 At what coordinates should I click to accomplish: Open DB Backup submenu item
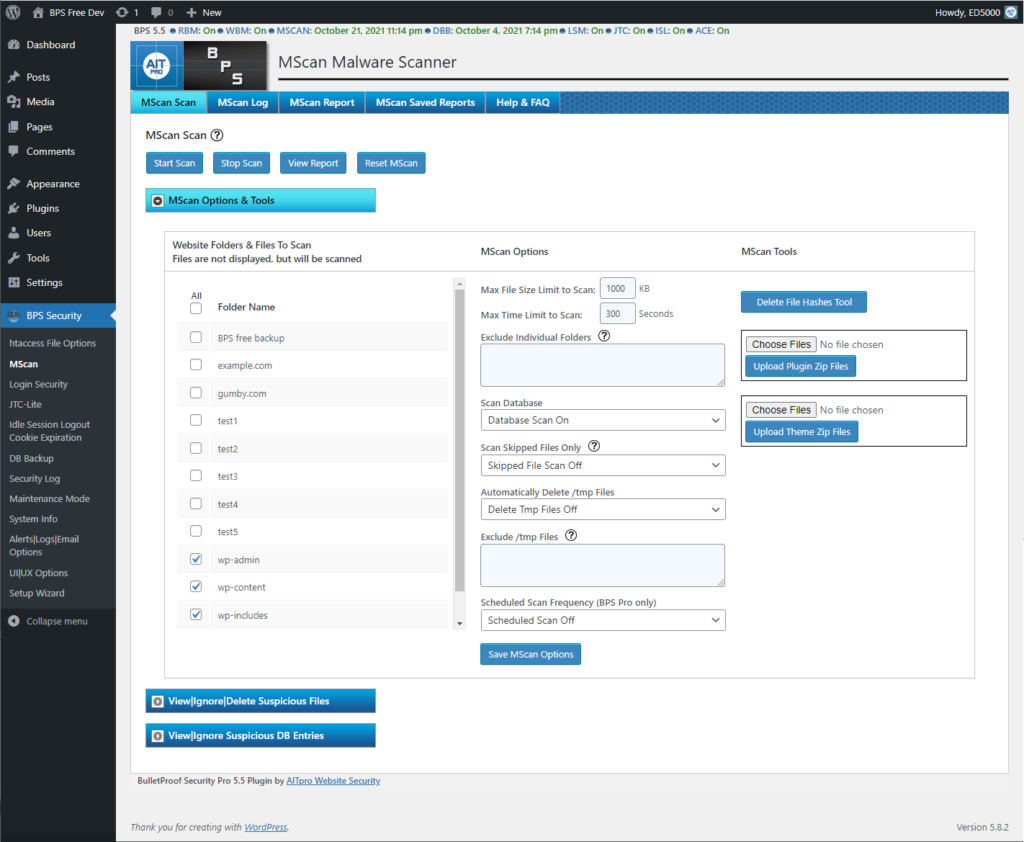31,459
